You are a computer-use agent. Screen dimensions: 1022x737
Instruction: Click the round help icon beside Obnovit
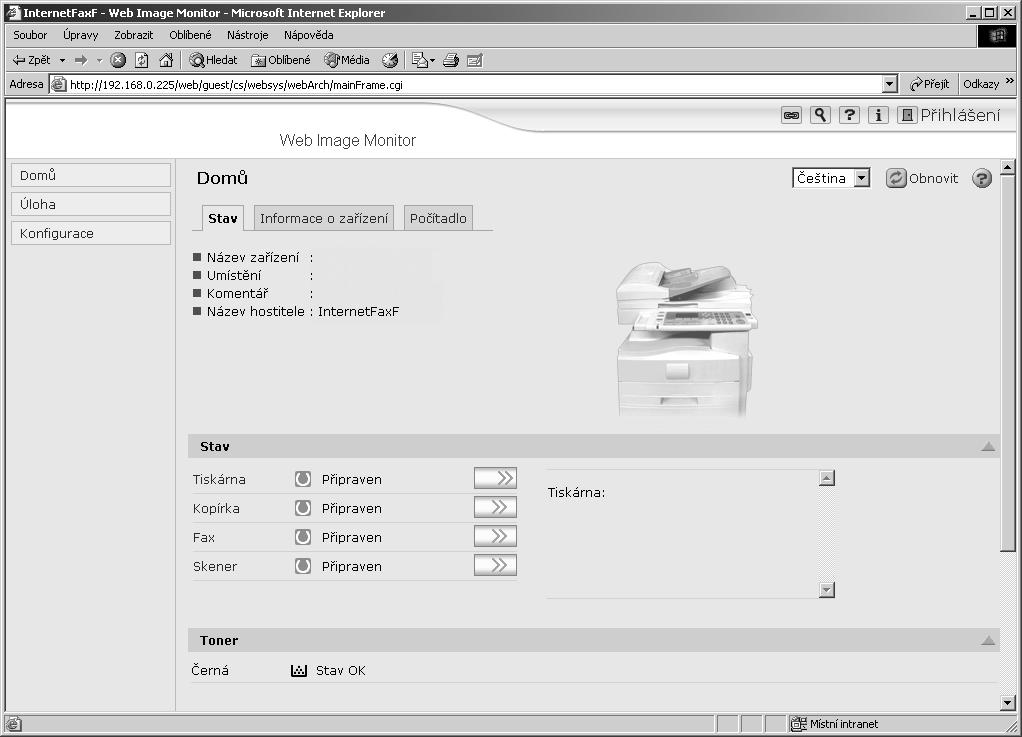[x=982, y=178]
